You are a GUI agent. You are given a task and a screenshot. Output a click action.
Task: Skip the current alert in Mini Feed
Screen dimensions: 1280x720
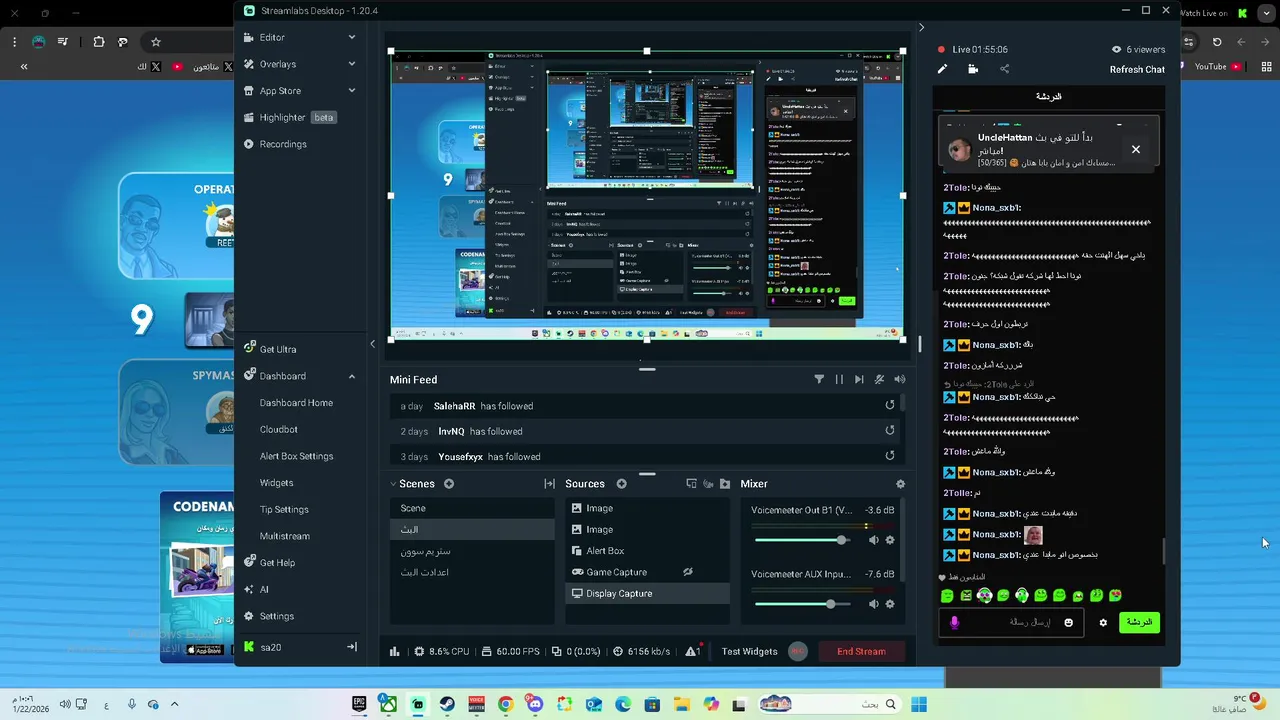coord(859,379)
